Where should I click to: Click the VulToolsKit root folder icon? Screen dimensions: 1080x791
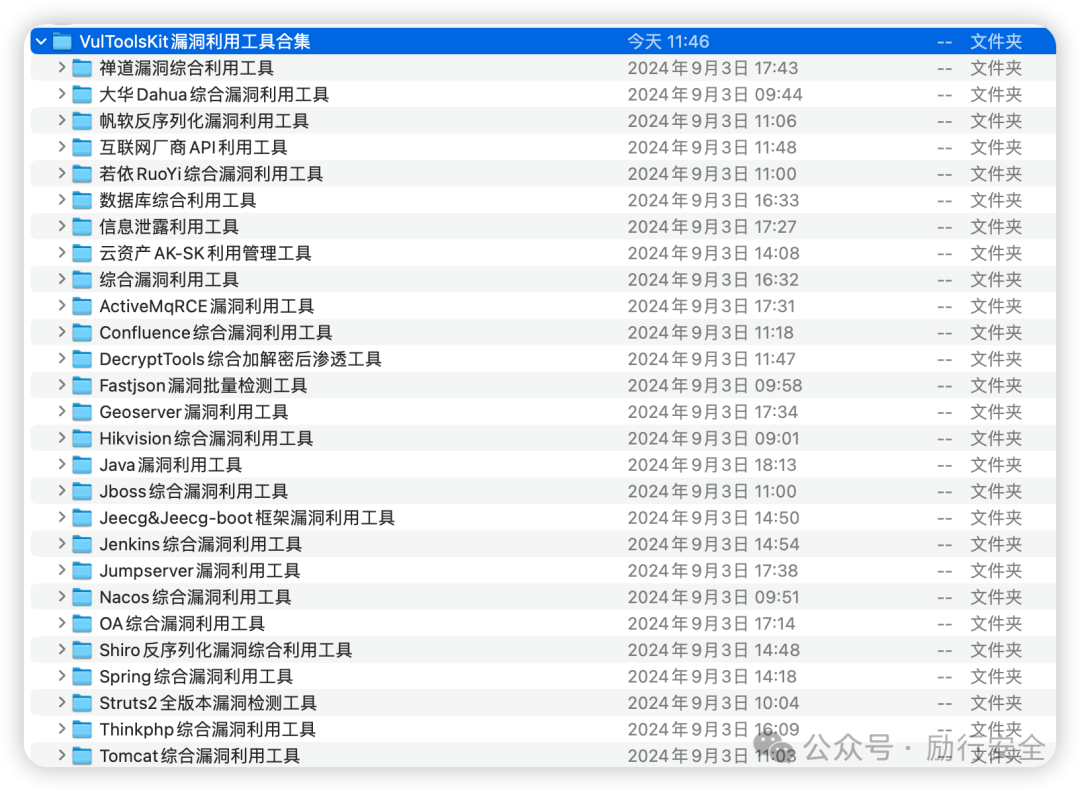(x=63, y=42)
